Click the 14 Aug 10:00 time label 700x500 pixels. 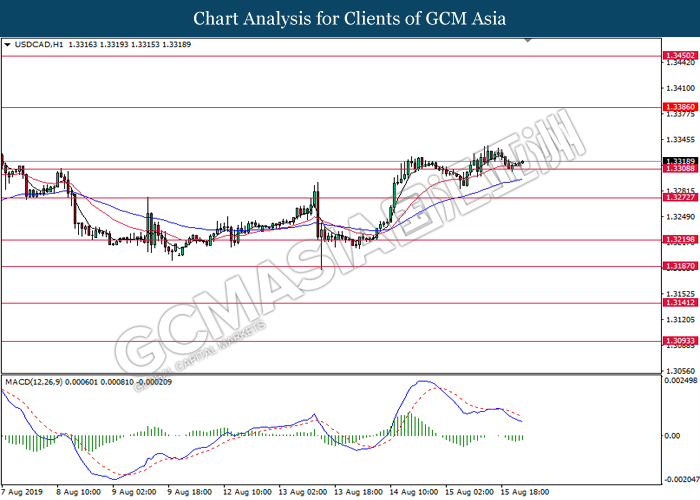point(413,492)
